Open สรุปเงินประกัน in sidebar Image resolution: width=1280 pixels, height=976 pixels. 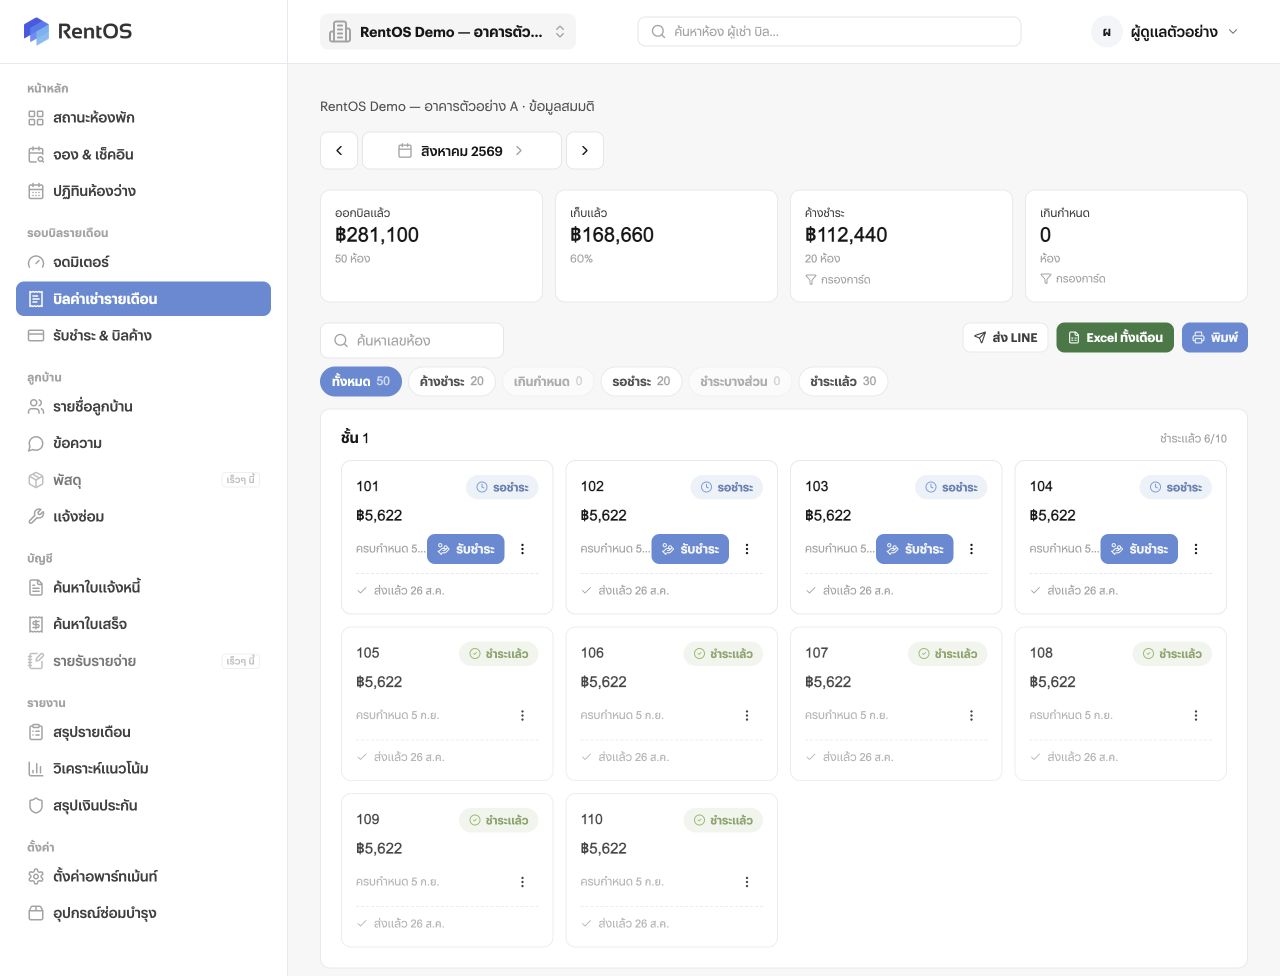[x=143, y=806]
